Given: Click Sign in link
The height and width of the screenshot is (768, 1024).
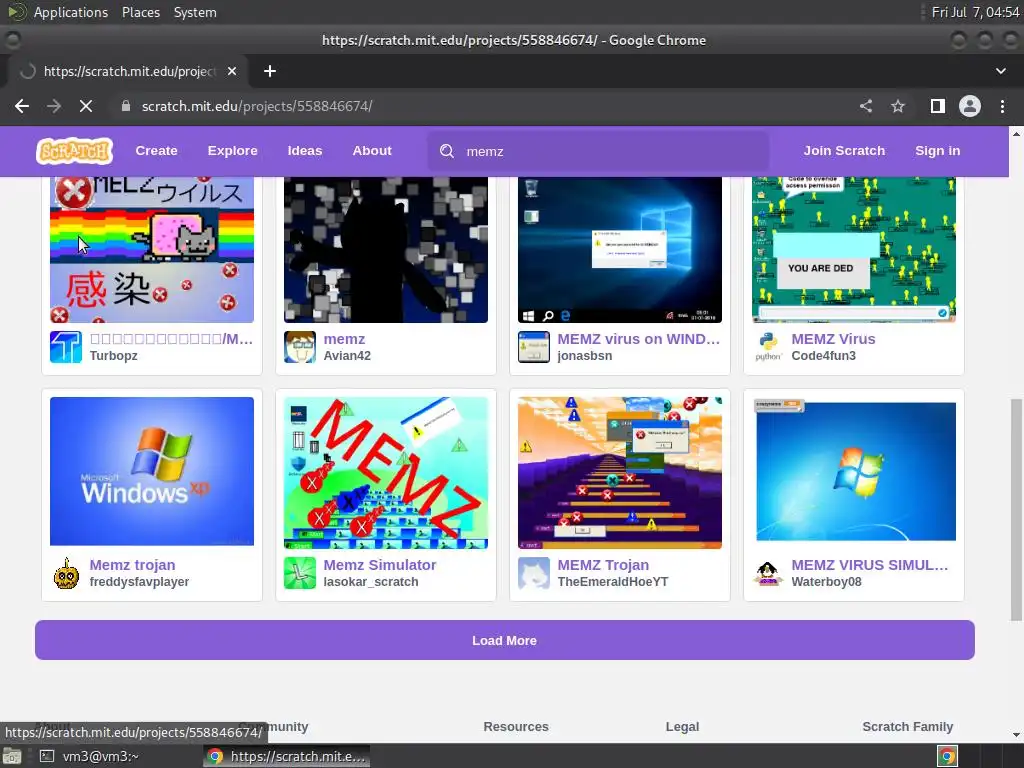Looking at the screenshot, I should [x=938, y=151].
